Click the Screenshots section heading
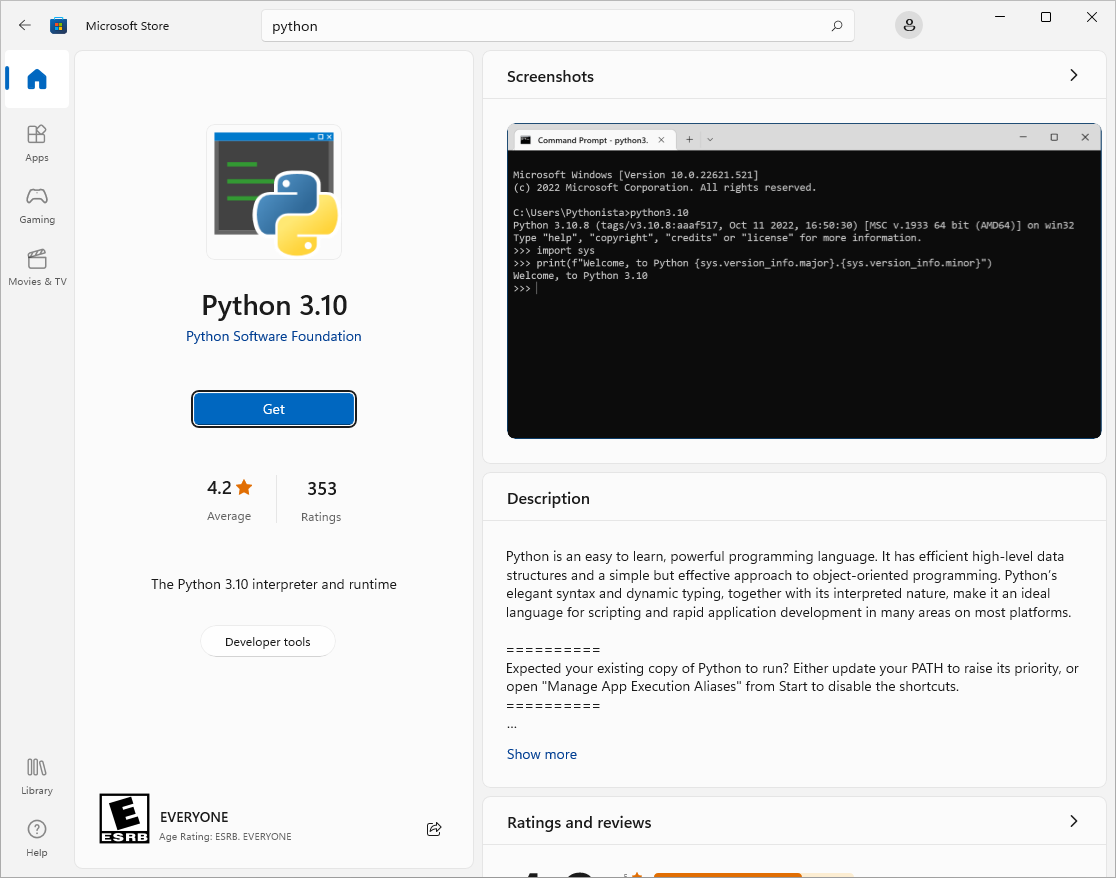 [550, 76]
